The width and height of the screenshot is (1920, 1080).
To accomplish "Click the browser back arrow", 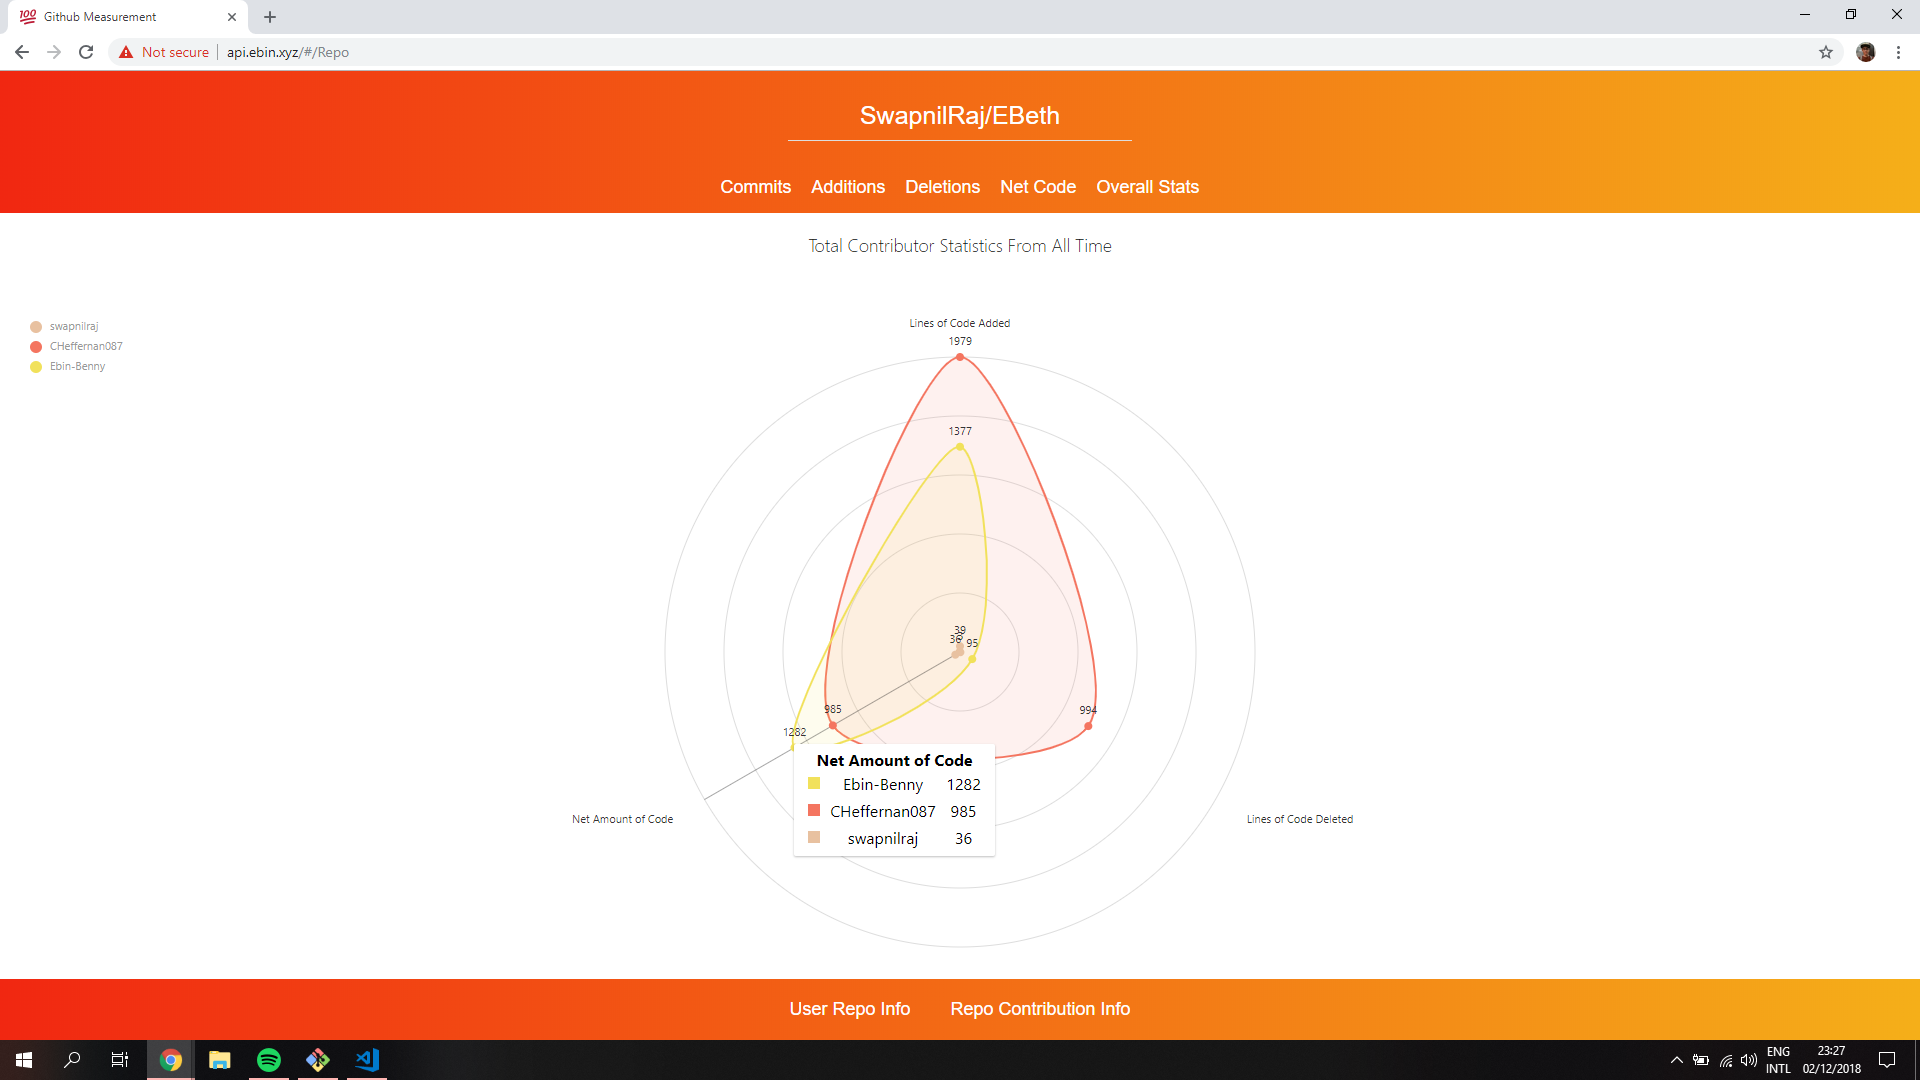I will tap(22, 52).
